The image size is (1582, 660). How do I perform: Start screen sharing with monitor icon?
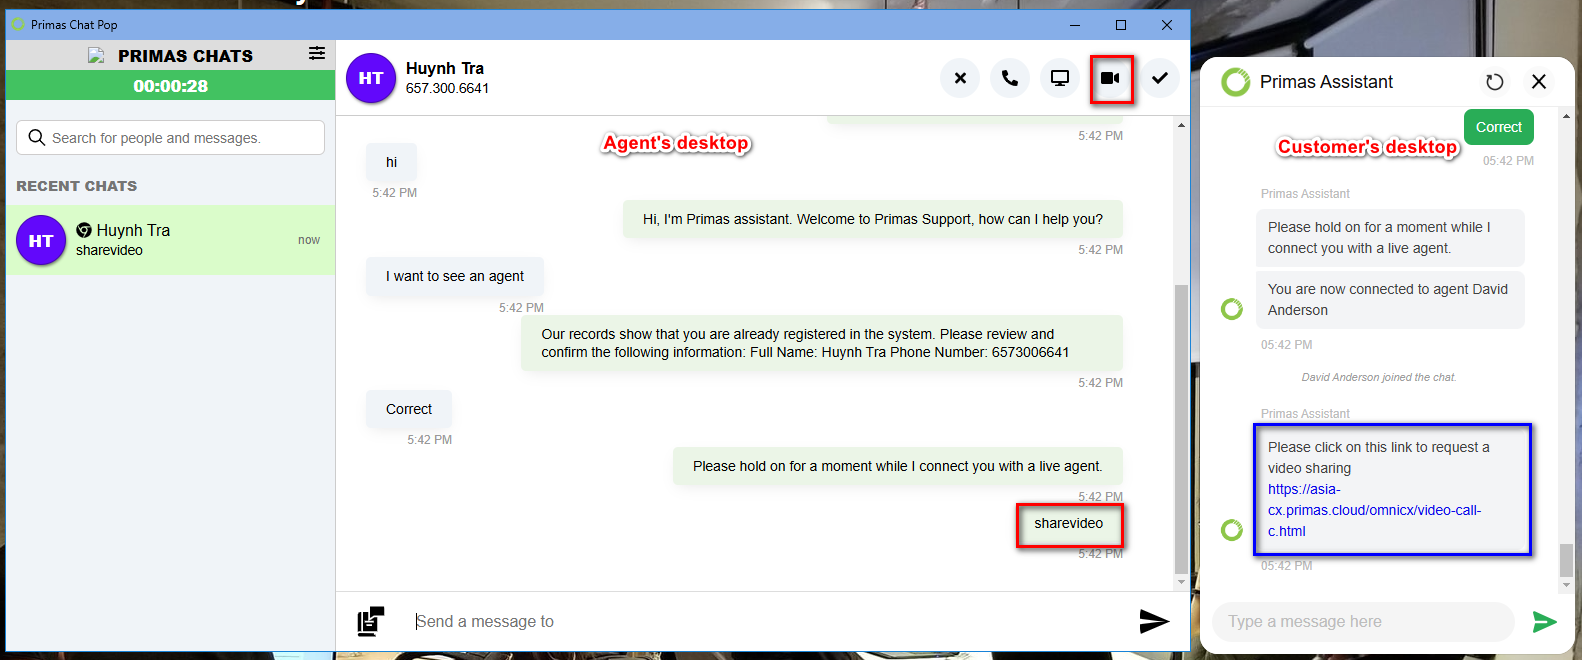(x=1060, y=78)
